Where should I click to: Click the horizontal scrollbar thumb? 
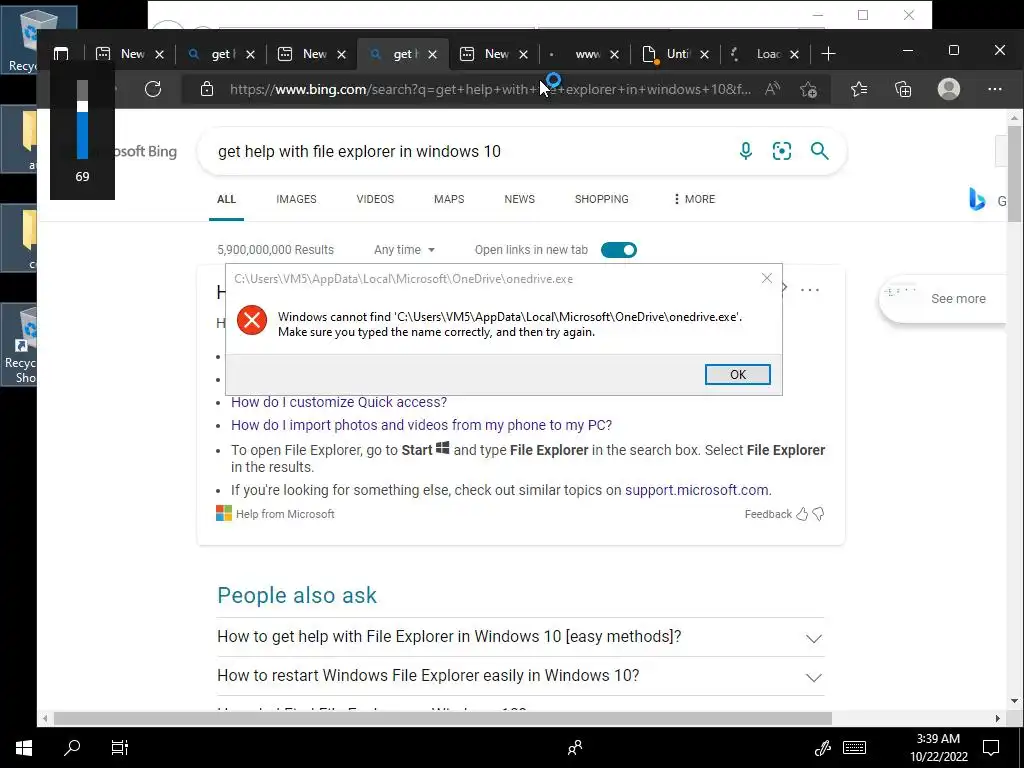[x=443, y=718]
